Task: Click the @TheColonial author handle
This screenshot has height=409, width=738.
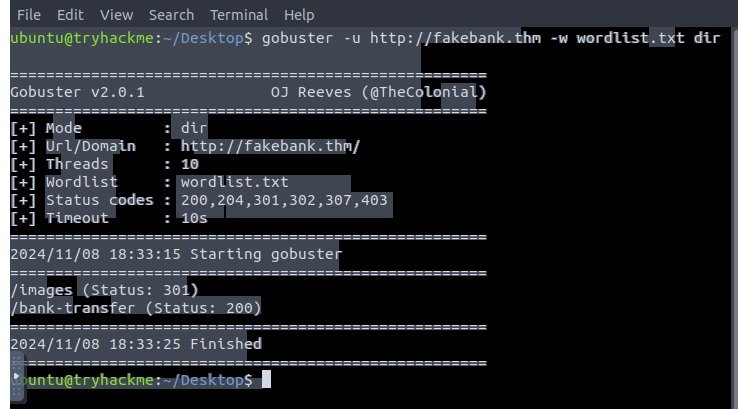Action: point(424,92)
